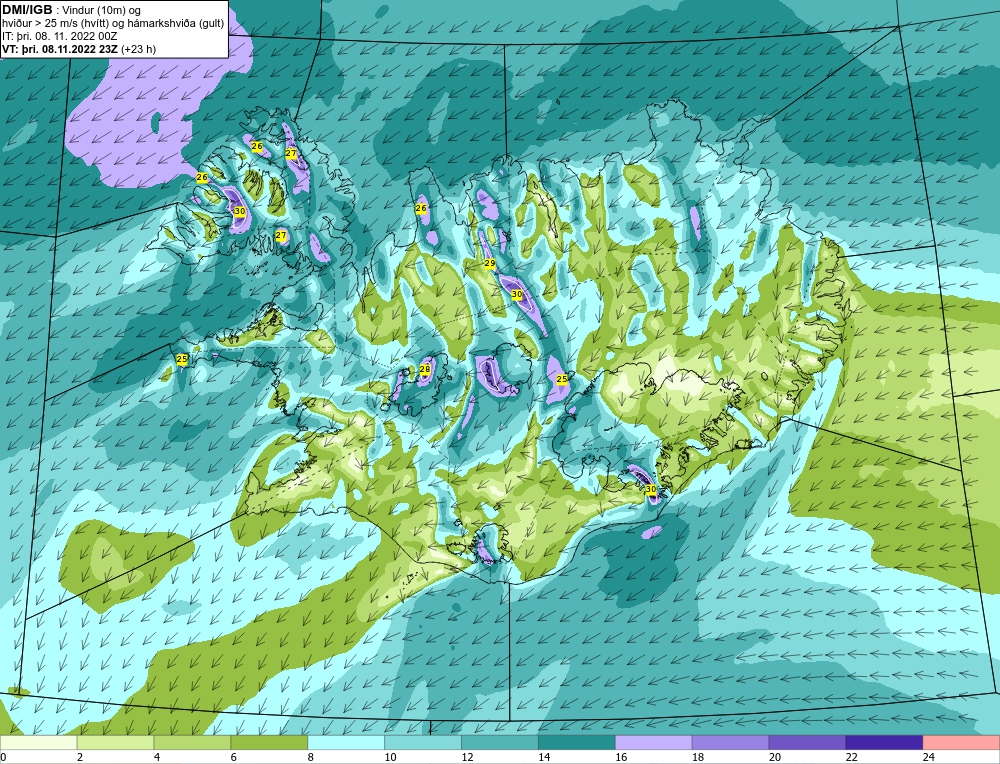This screenshot has height=764, width=1000.
Task: Click the yellow 30 label just below 29
Action: (x=517, y=294)
